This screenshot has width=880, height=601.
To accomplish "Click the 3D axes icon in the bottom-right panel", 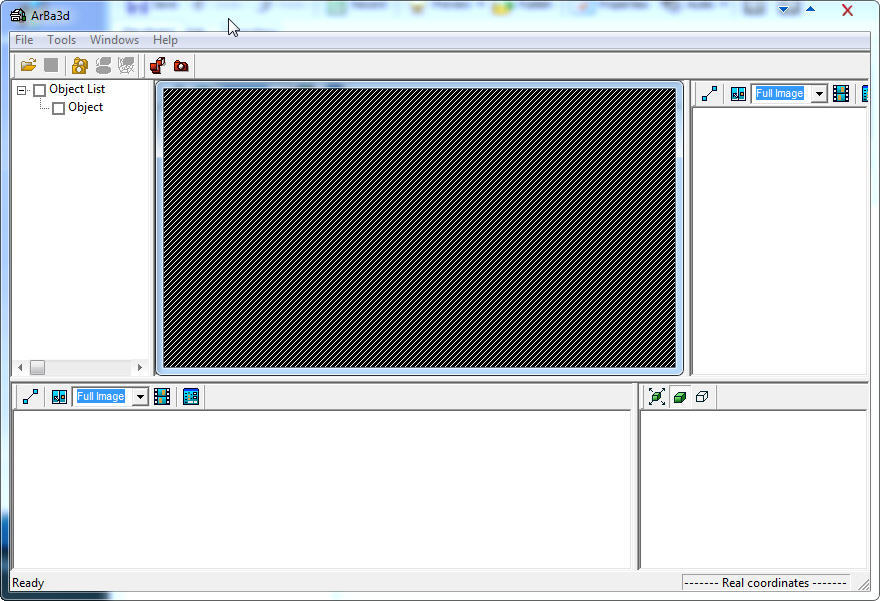I will [x=657, y=397].
